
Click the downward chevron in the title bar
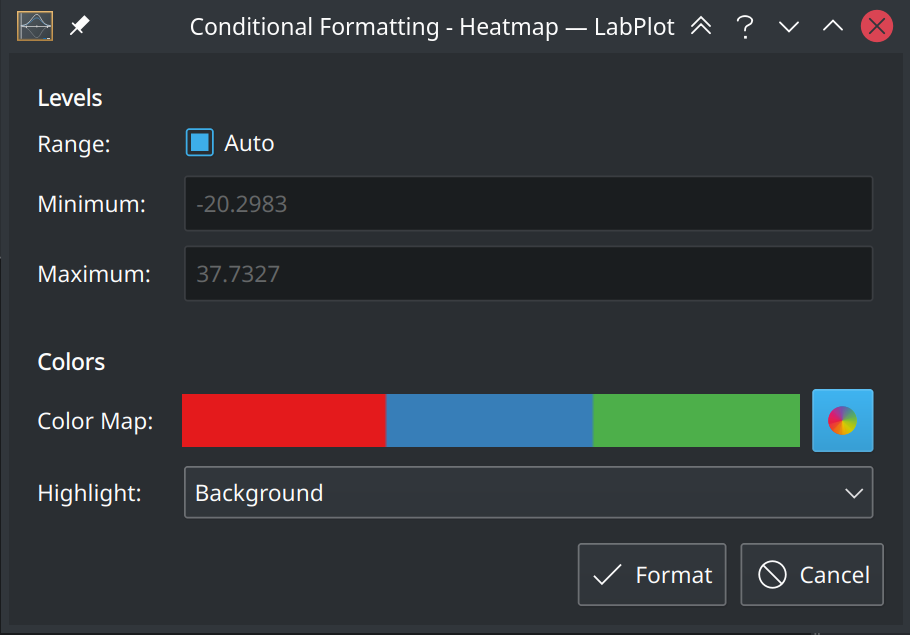click(788, 26)
